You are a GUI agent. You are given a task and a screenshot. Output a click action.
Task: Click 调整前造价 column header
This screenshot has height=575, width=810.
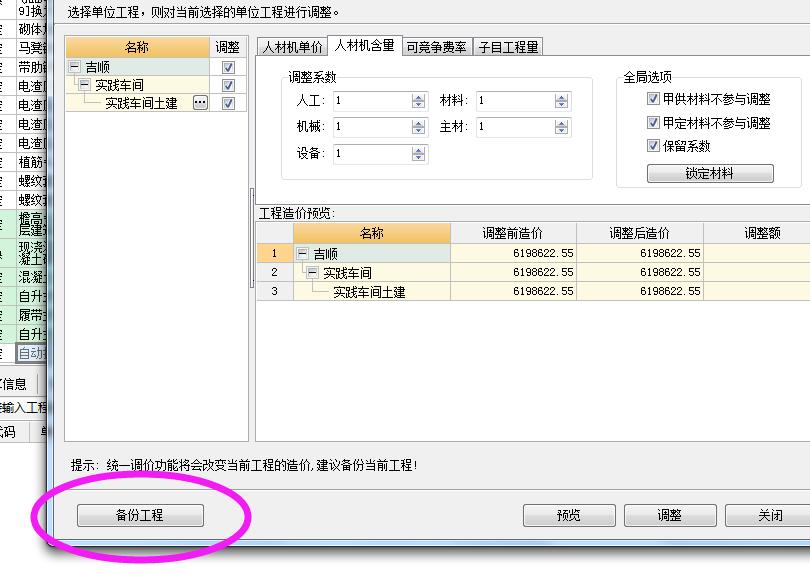(513, 233)
